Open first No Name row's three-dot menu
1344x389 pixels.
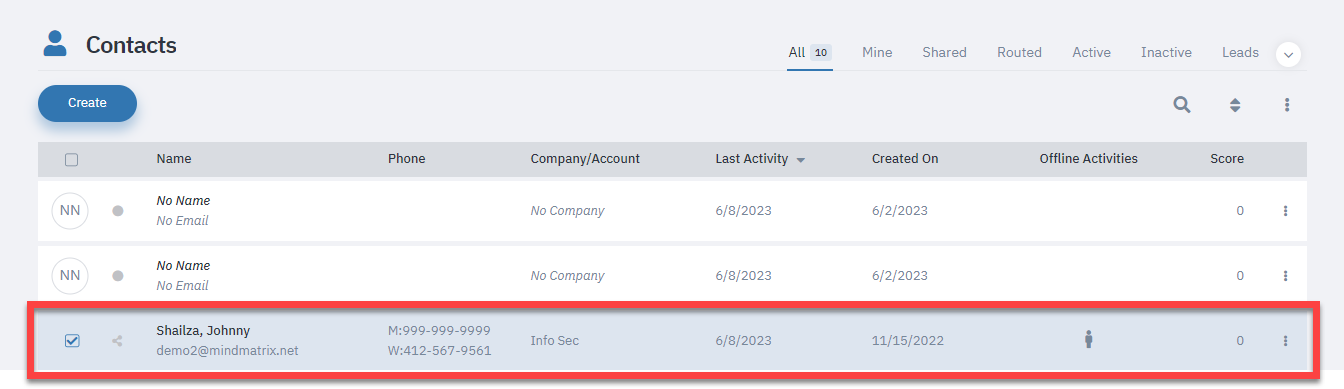coord(1285,211)
